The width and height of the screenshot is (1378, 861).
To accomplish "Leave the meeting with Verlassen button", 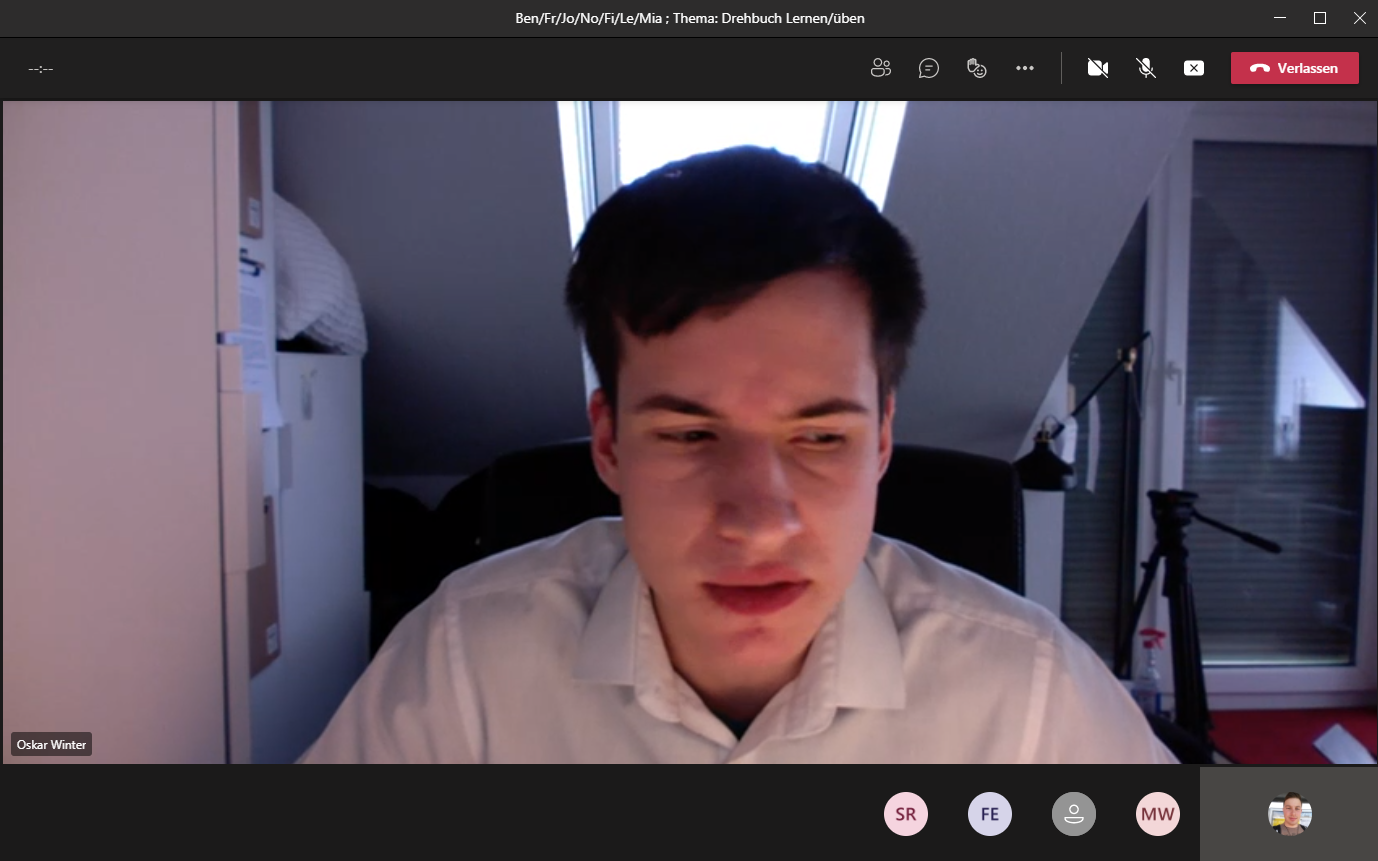I will coord(1294,68).
